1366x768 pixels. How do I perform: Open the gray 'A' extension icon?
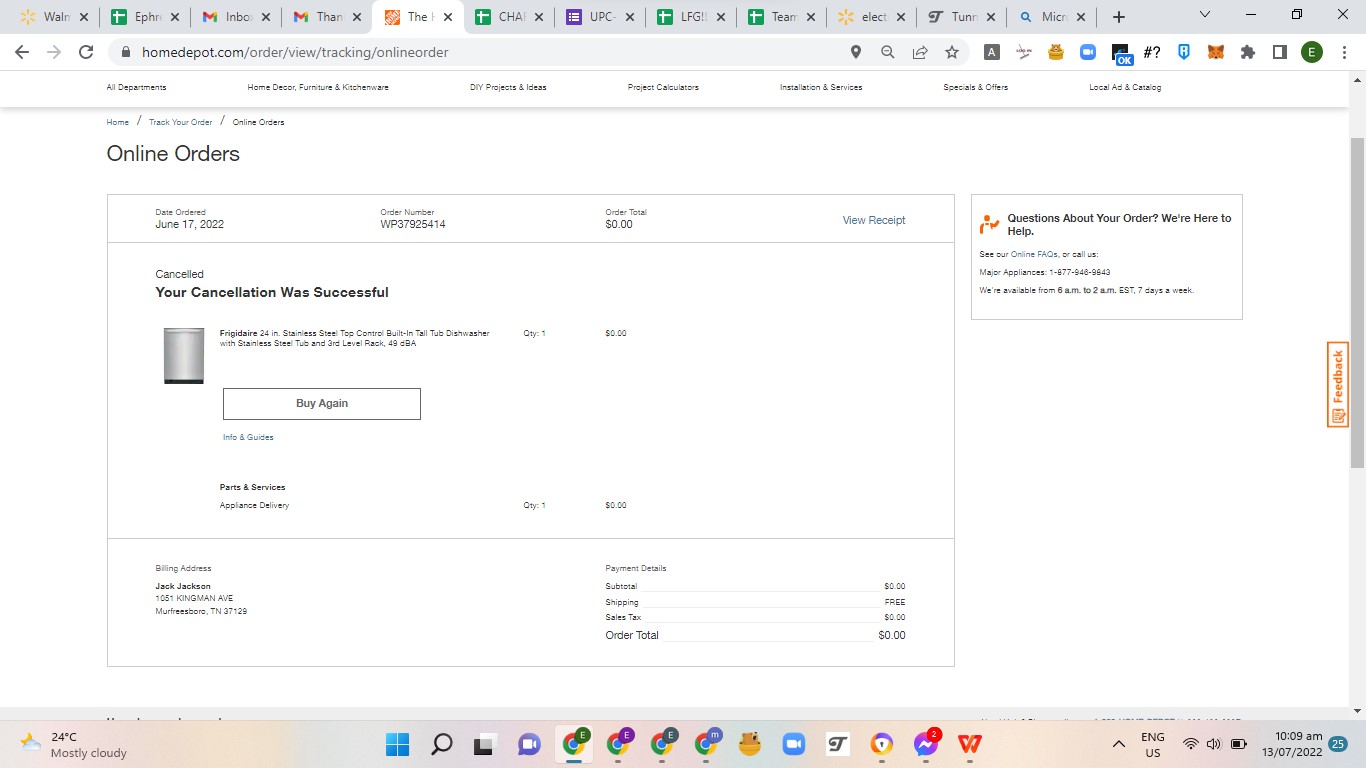point(992,52)
